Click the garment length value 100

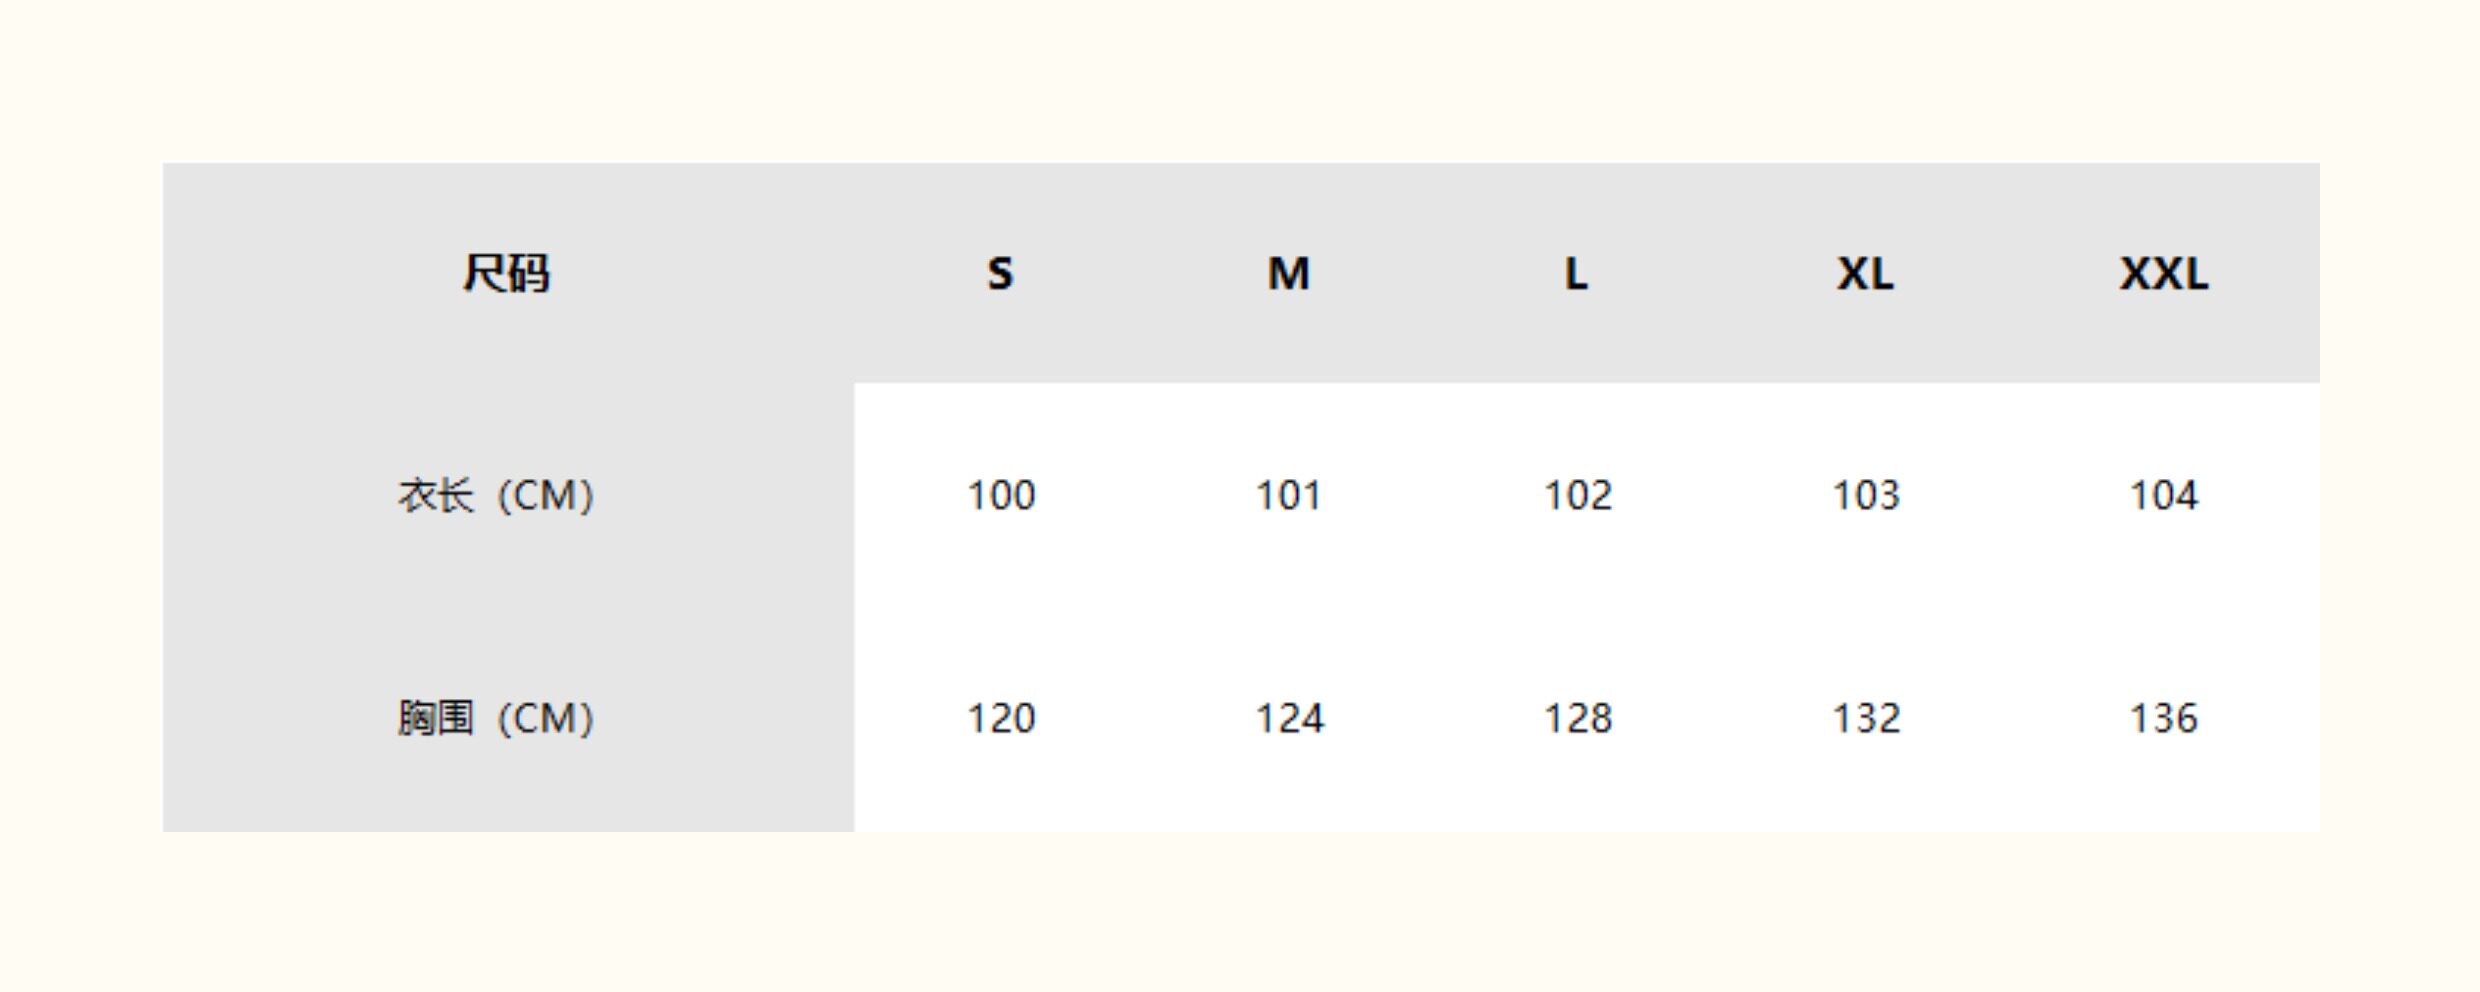(x=1001, y=495)
